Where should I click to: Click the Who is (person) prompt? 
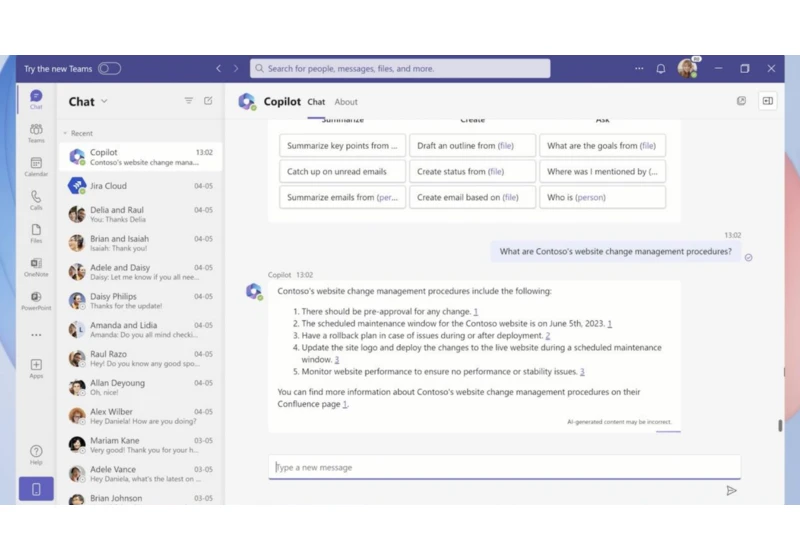pyautogui.click(x=603, y=197)
